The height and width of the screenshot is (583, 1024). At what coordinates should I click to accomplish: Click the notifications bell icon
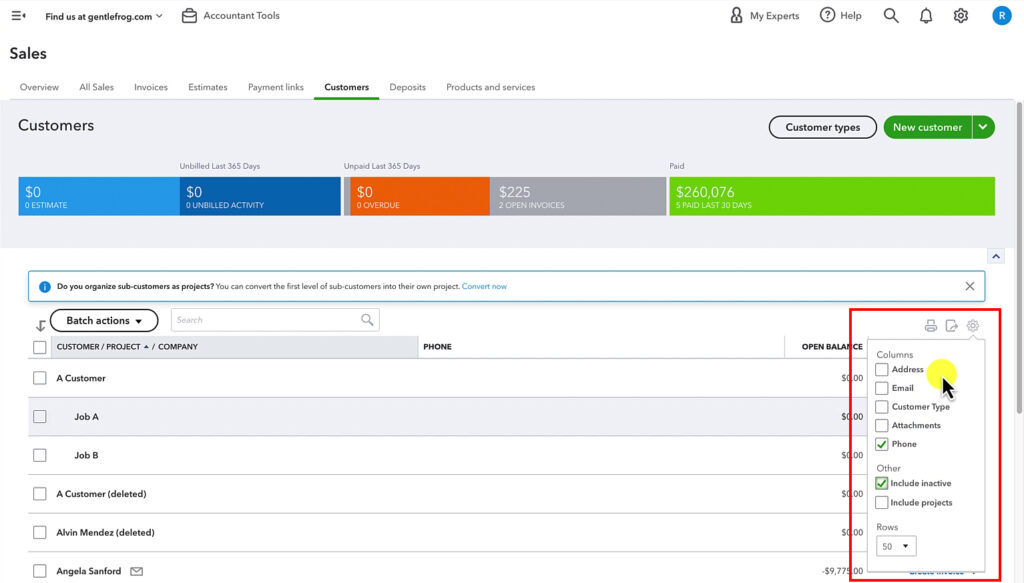925,15
